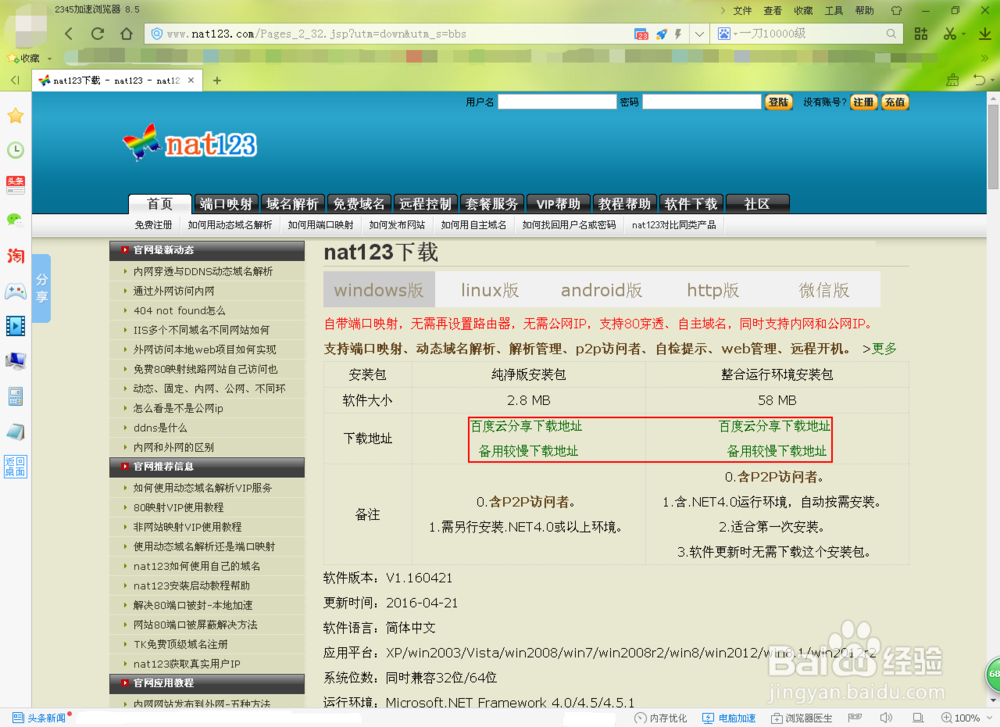
Task: Click the 分享 share side tab
Action: 41,288
